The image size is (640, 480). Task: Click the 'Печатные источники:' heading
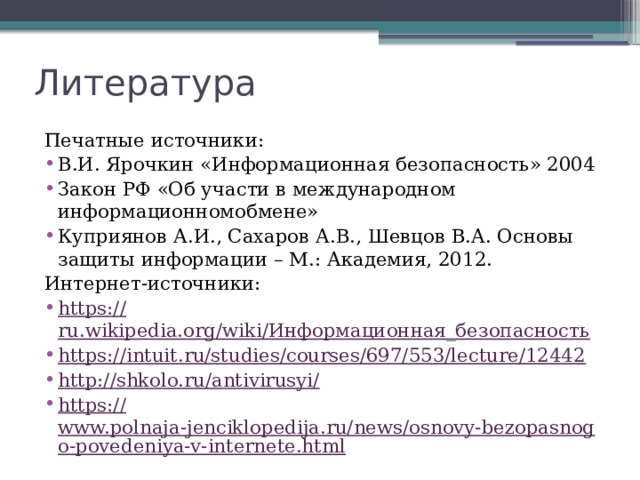tap(154, 140)
